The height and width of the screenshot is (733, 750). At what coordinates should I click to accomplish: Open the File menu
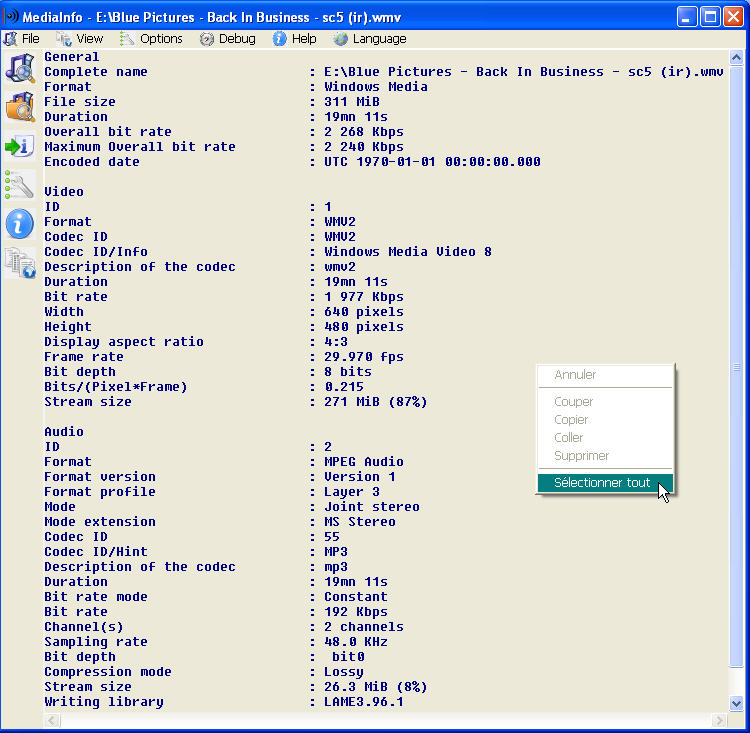point(22,39)
